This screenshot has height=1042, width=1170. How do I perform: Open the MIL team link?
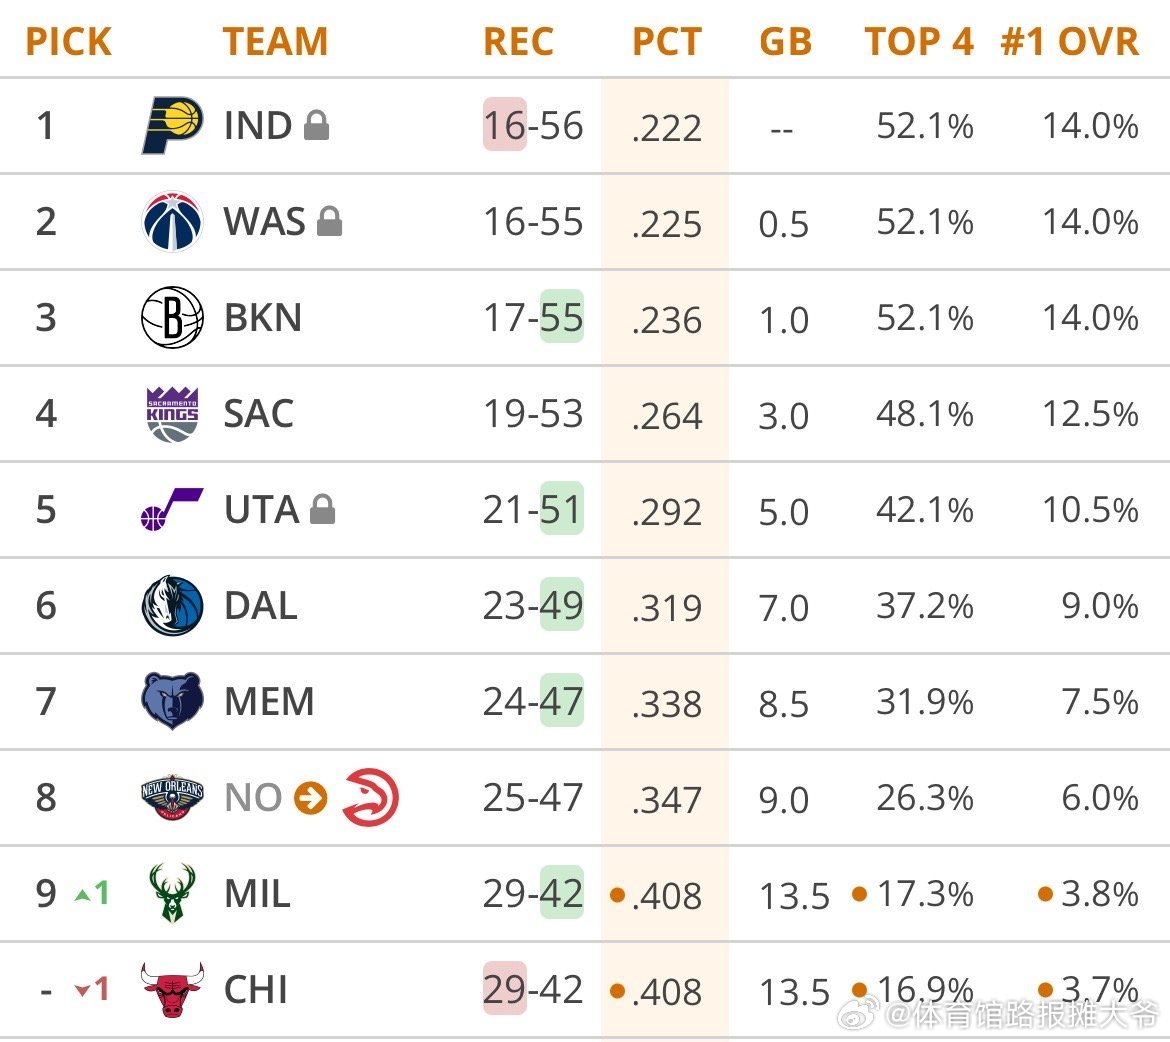[x=257, y=894]
